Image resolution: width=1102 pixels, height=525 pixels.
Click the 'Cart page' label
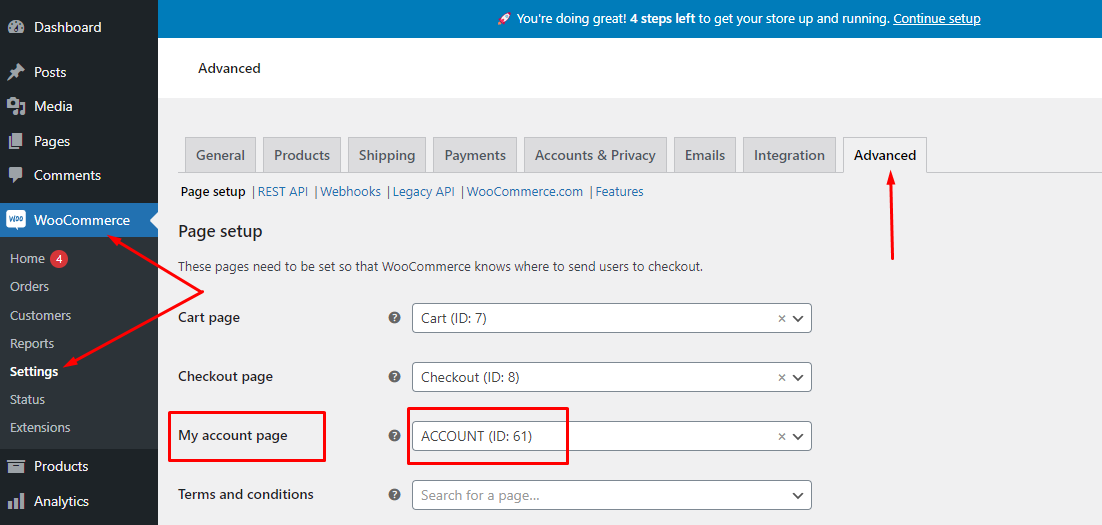pos(209,318)
